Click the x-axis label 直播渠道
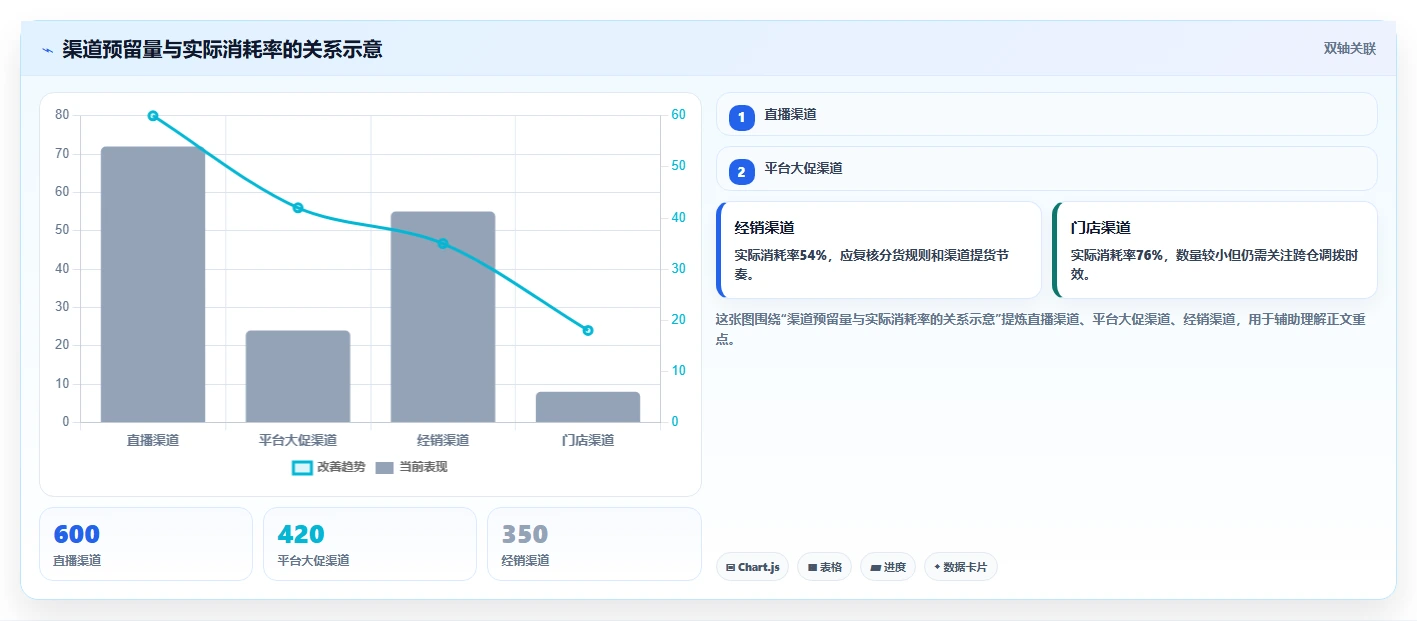Image resolution: width=1417 pixels, height=621 pixels. click(x=153, y=440)
